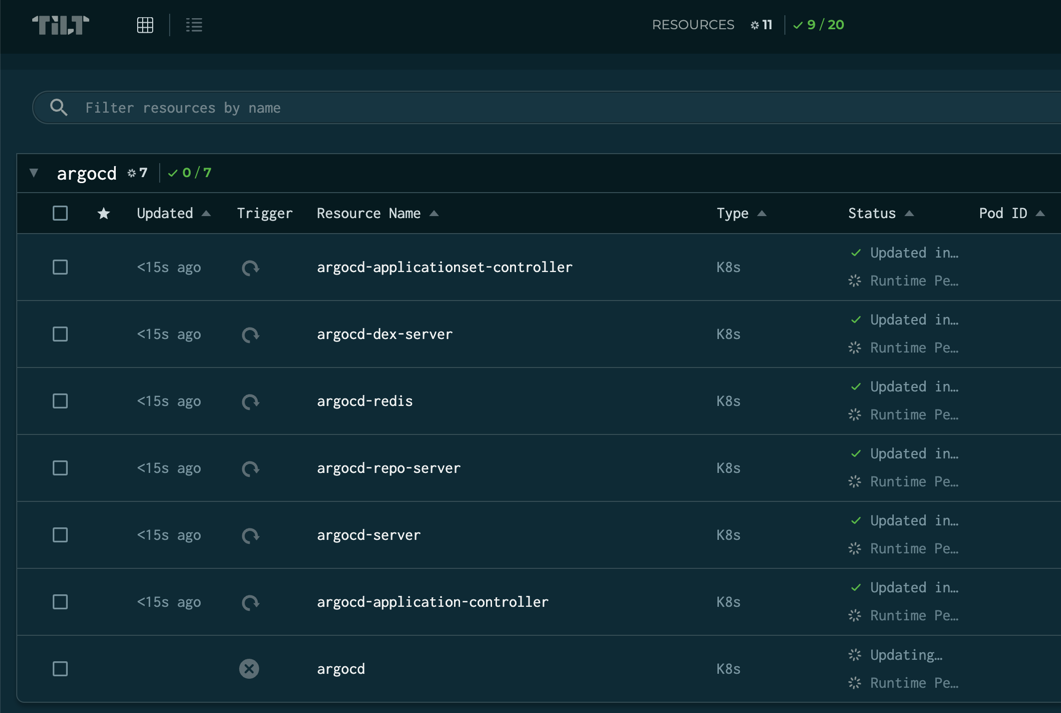1061x713 pixels.
Task: Open the argocd-redis resource
Action: click(365, 401)
